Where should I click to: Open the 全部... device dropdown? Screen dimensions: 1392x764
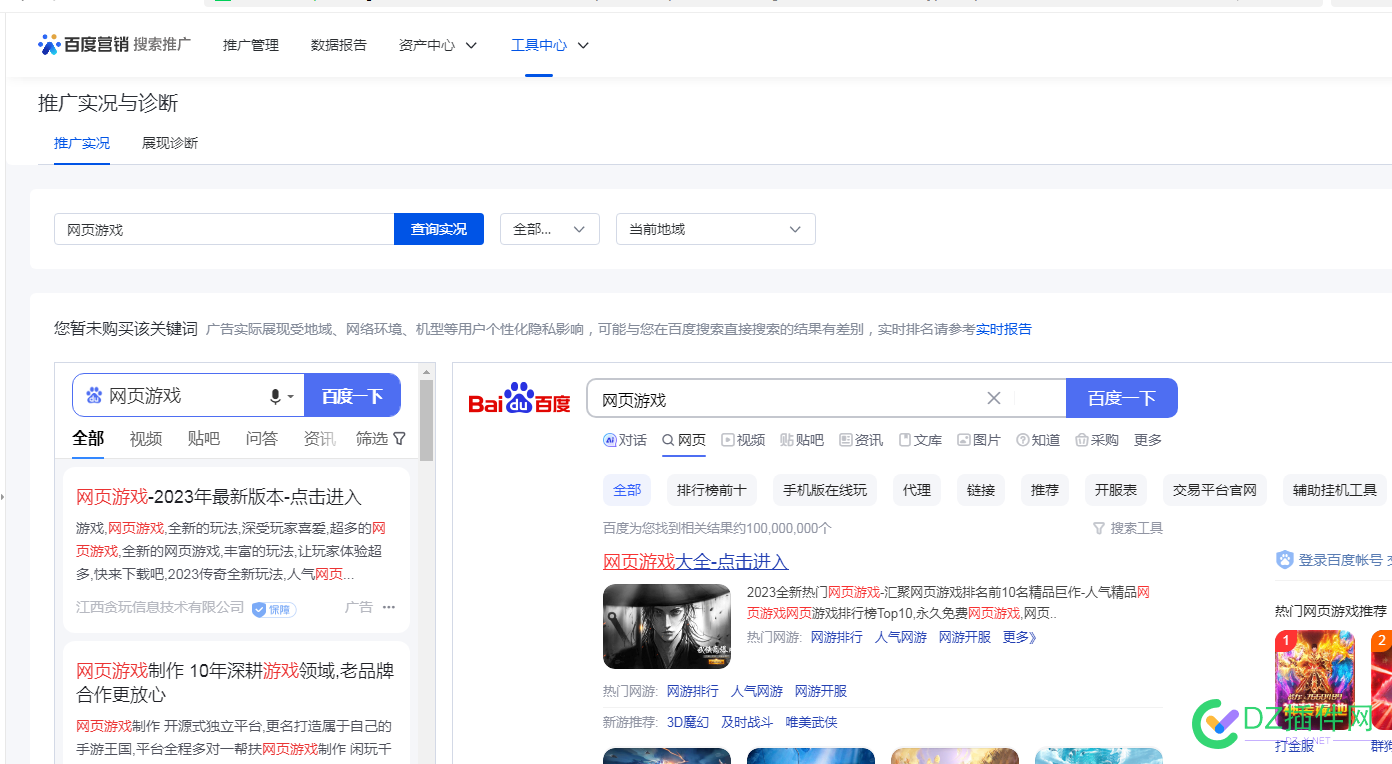(550, 229)
